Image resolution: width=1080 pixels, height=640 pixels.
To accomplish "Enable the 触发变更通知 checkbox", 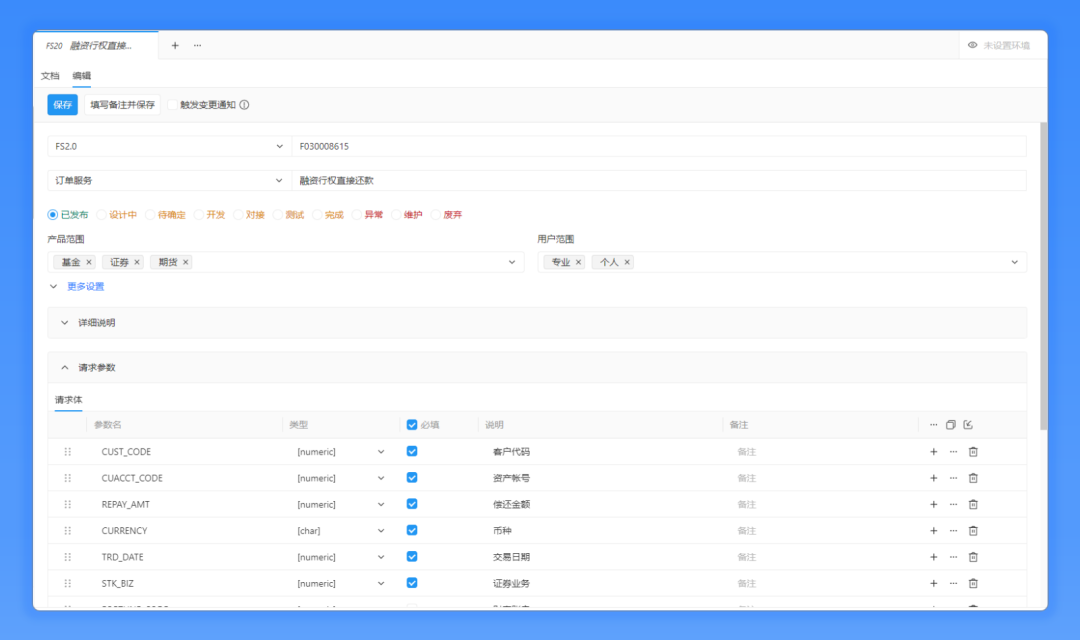I will coord(173,105).
